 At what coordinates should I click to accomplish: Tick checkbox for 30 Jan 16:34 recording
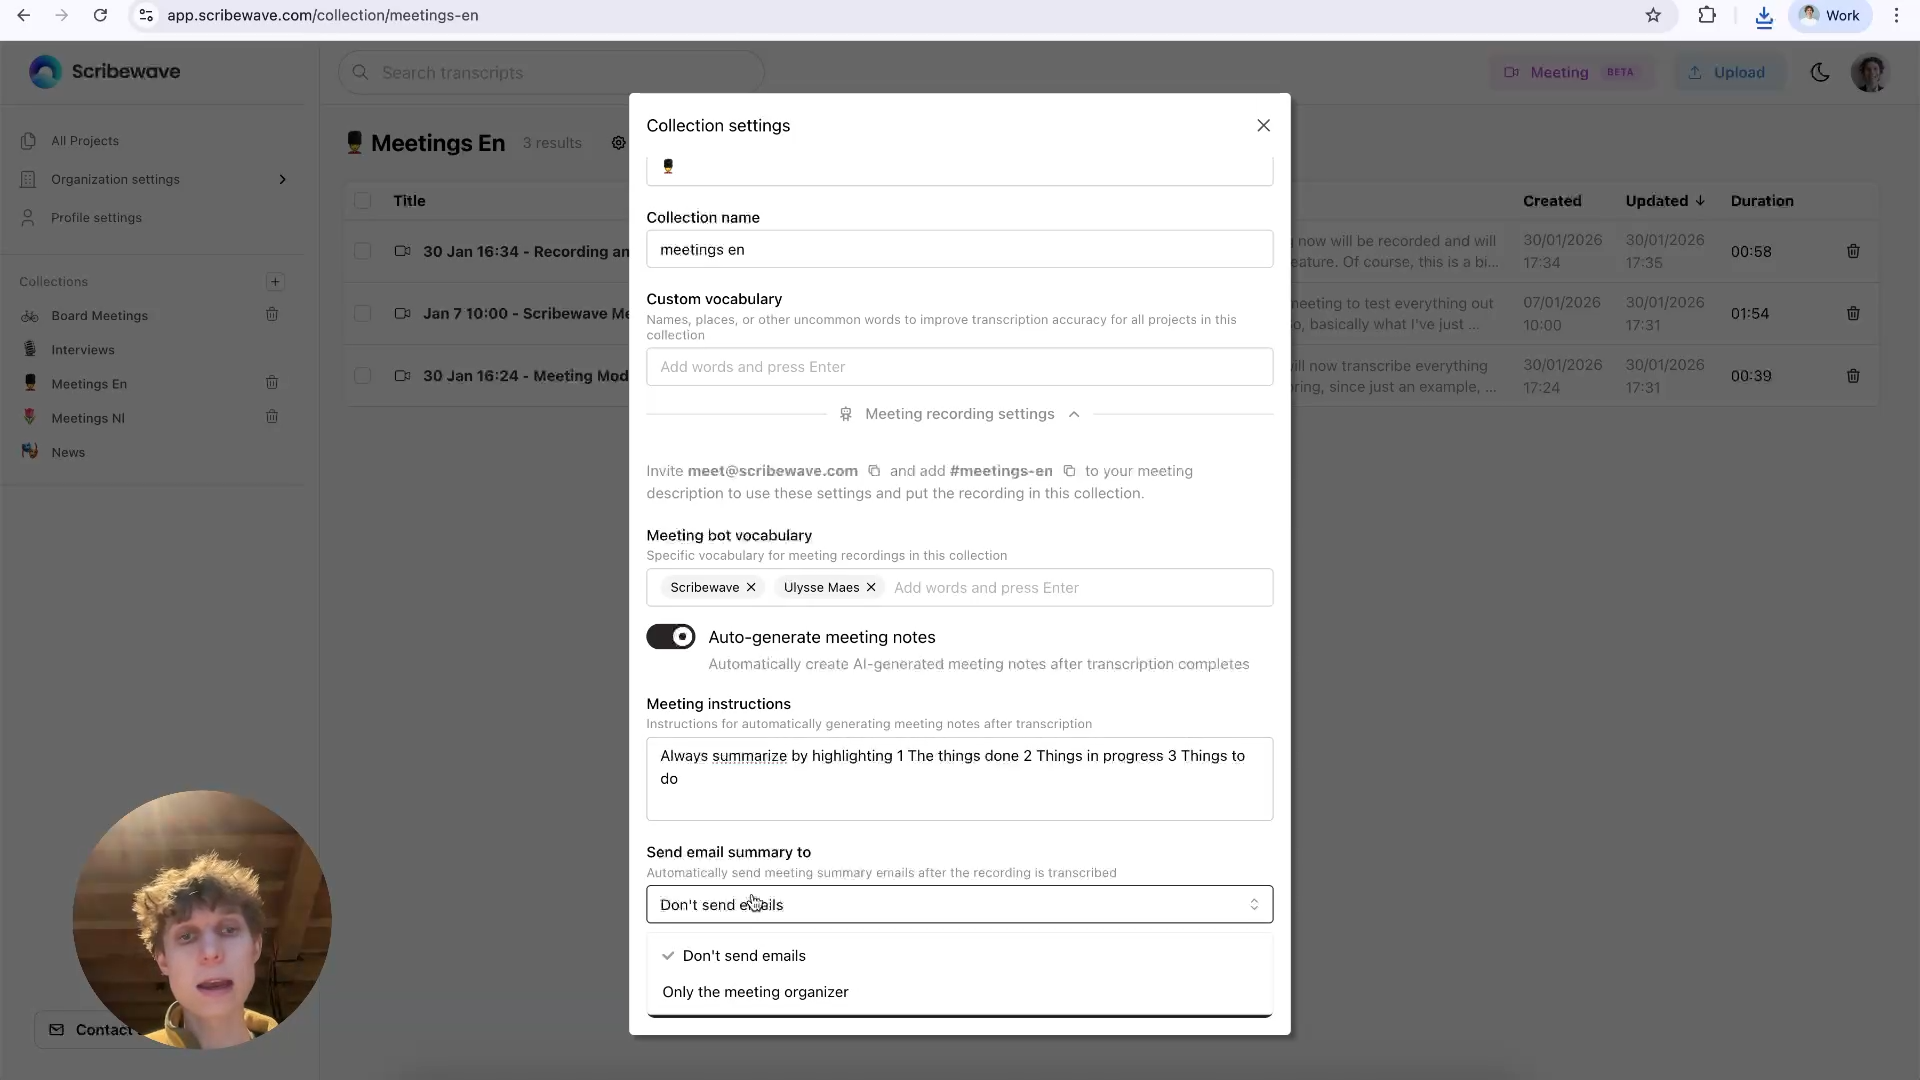coord(362,251)
